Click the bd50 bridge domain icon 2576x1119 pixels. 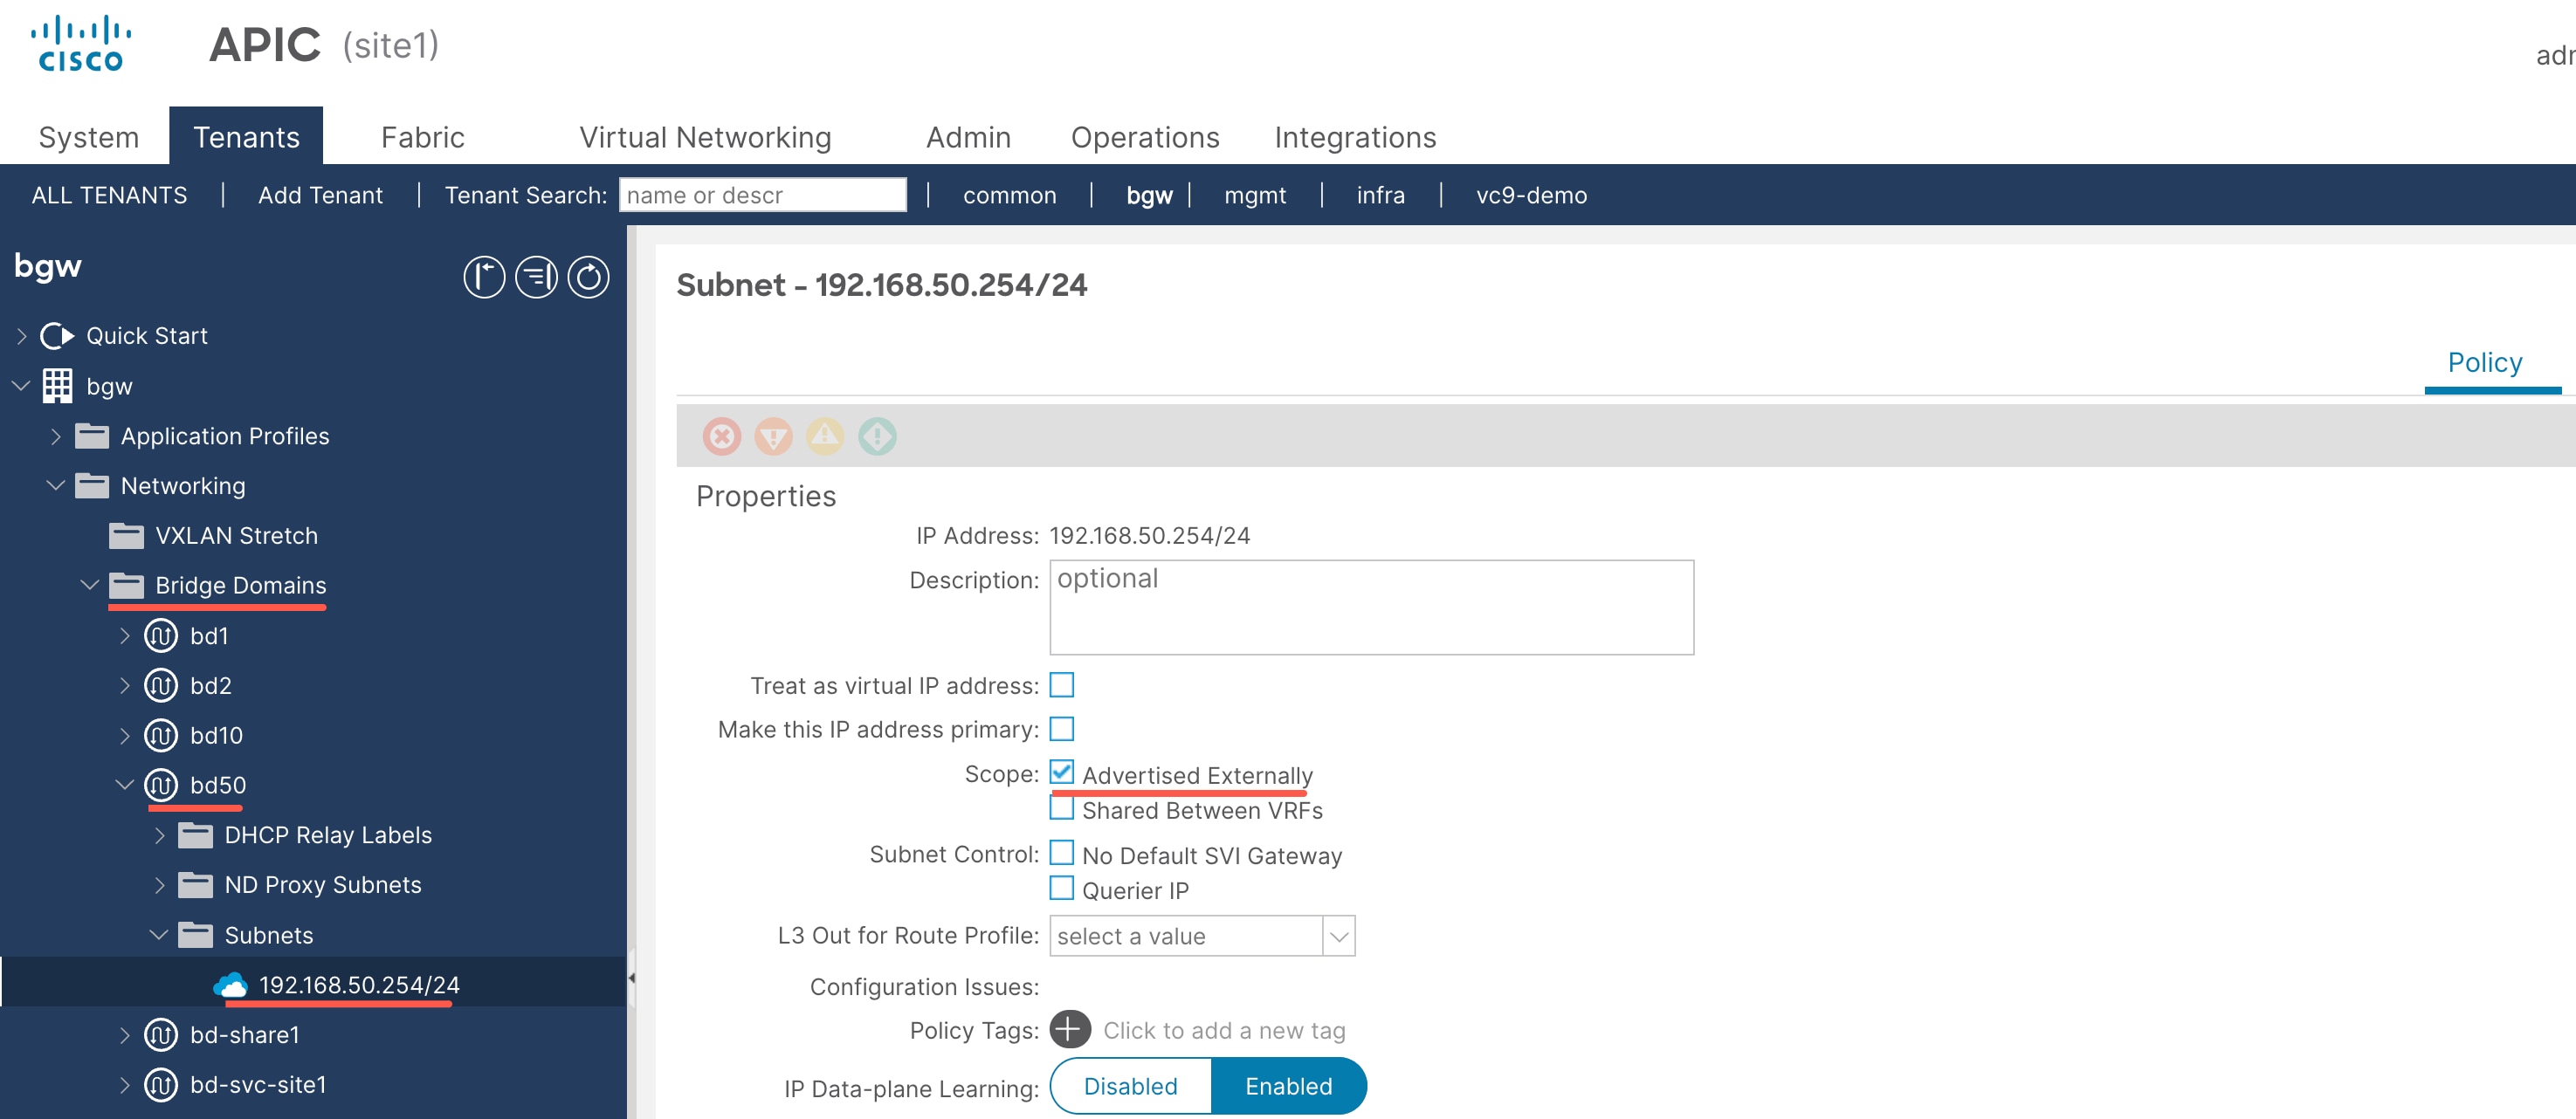(161, 786)
